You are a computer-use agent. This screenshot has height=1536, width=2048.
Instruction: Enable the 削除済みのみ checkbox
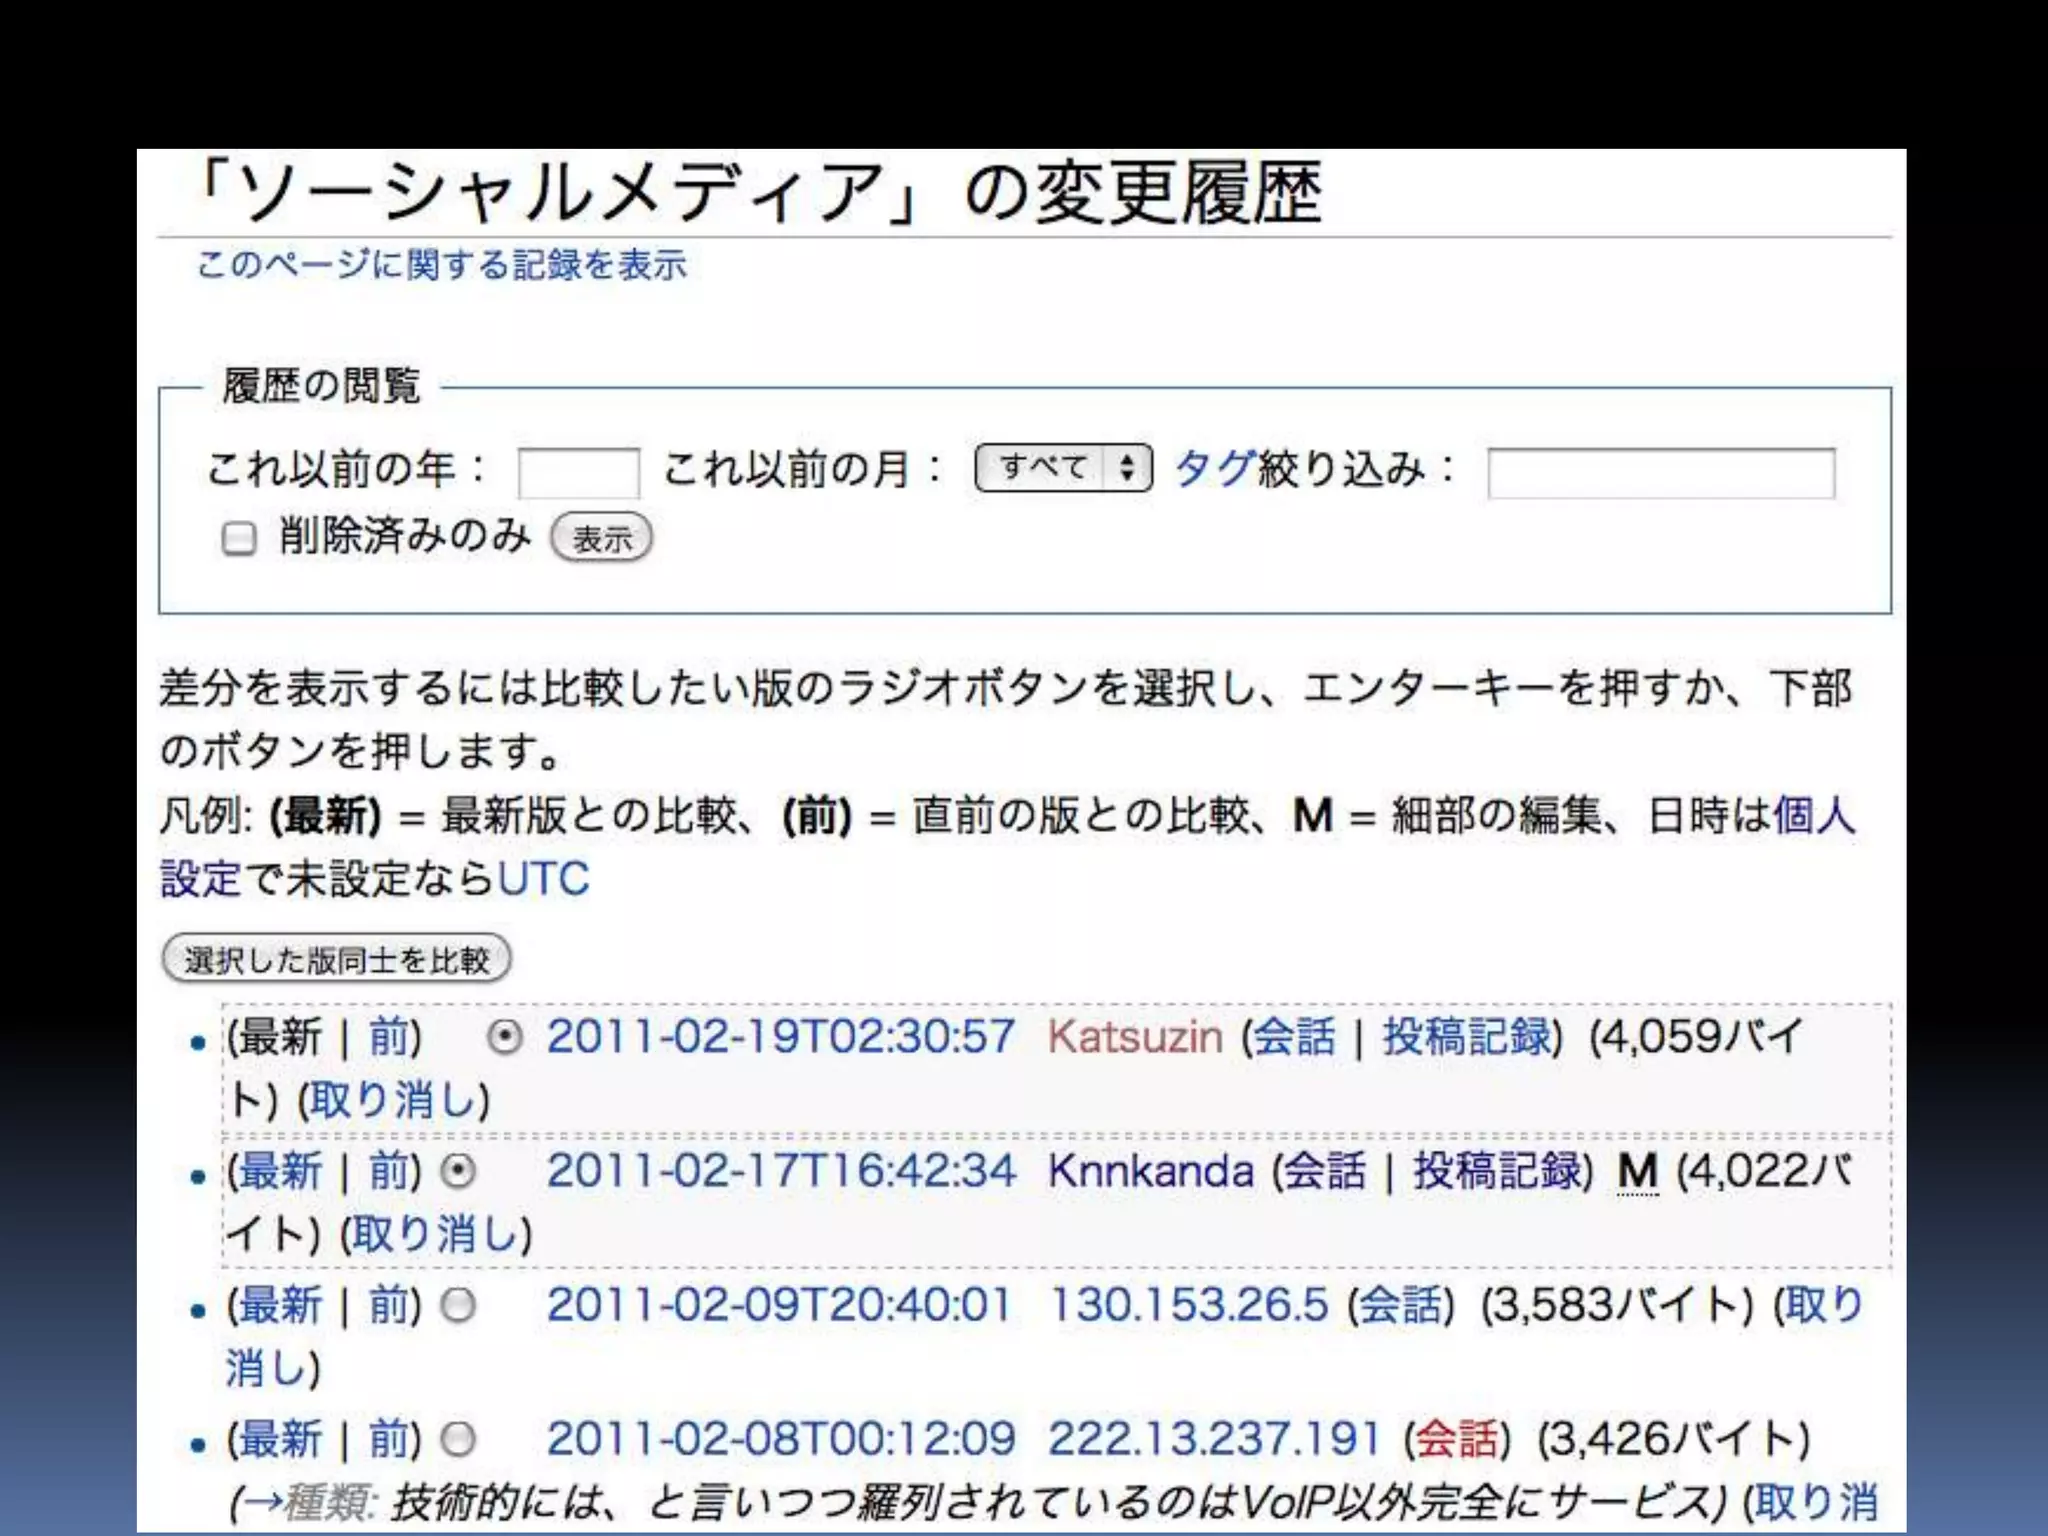pyautogui.click(x=238, y=538)
